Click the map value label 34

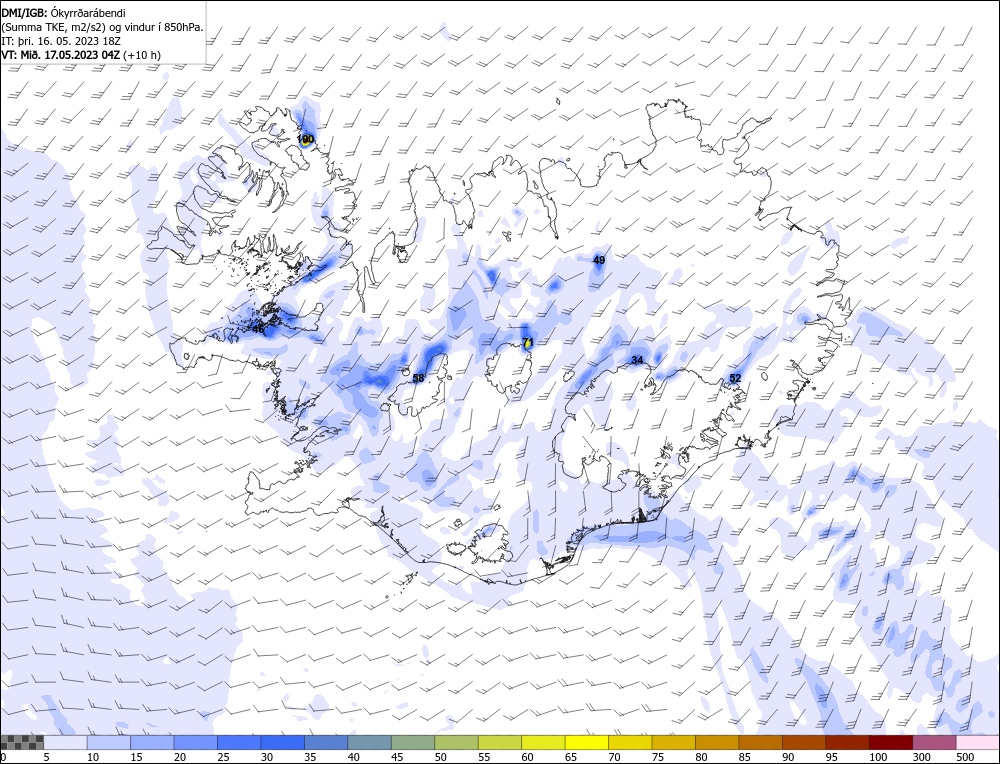[637, 360]
